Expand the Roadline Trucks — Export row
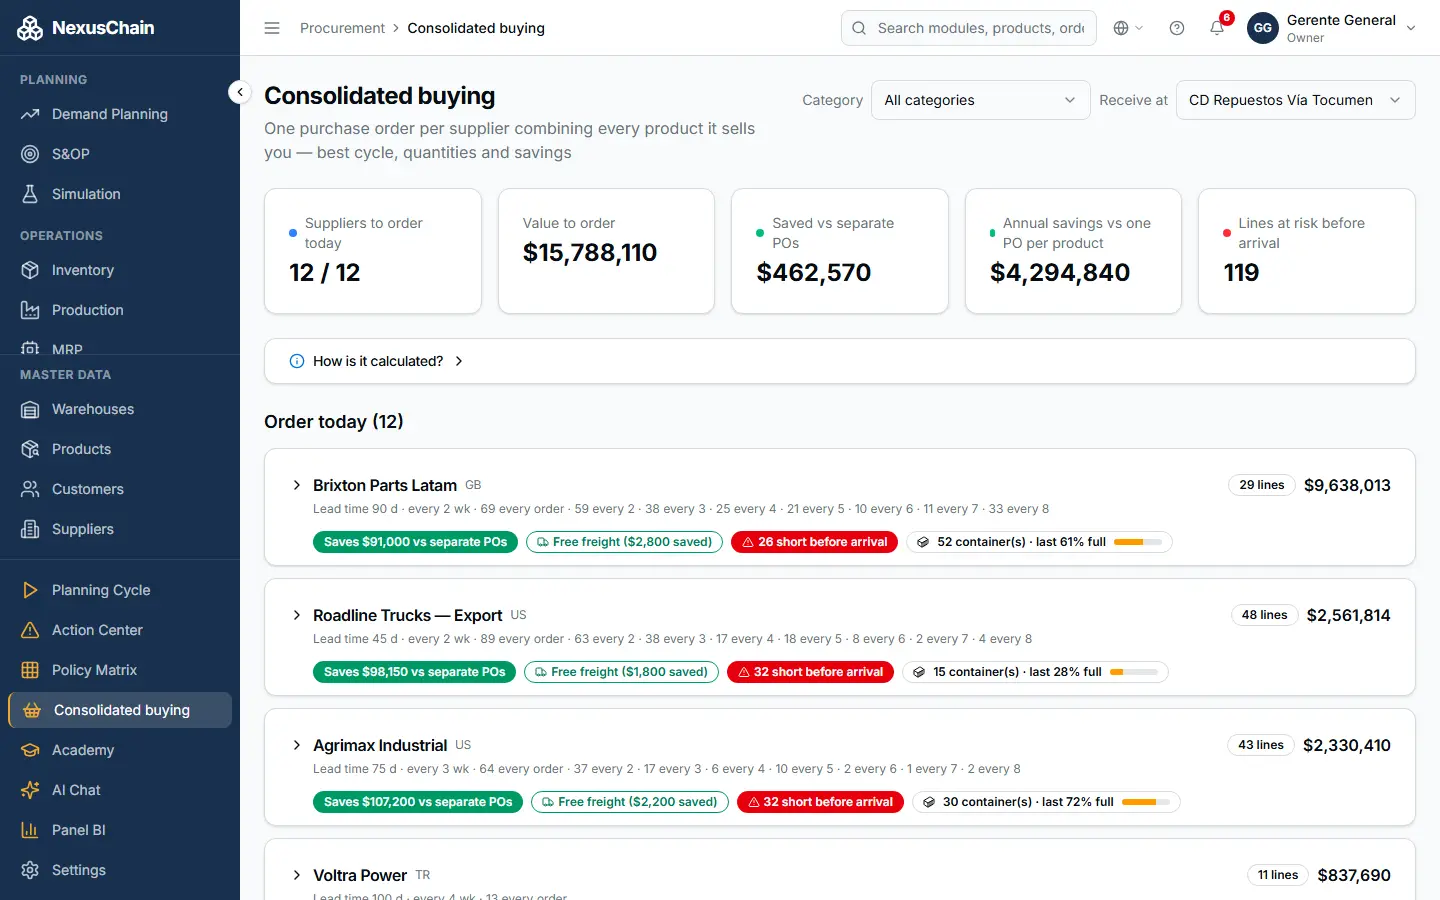 click(x=297, y=615)
